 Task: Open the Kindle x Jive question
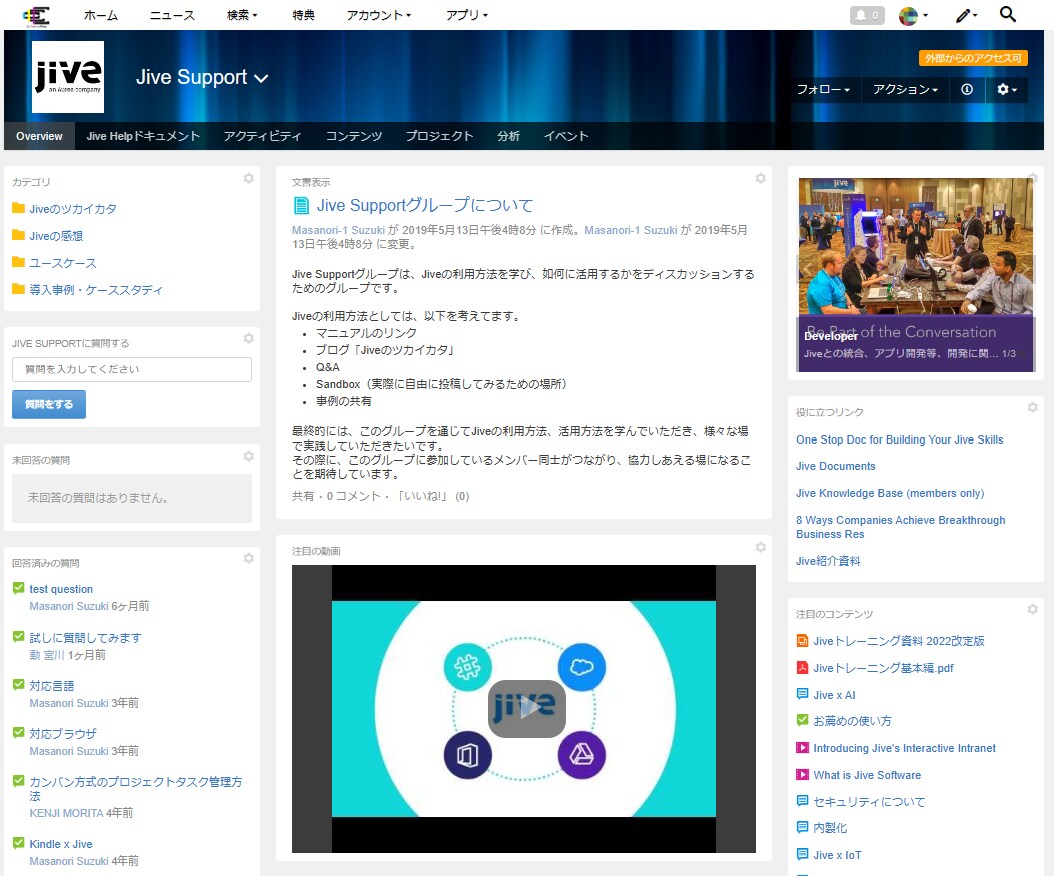[60, 844]
